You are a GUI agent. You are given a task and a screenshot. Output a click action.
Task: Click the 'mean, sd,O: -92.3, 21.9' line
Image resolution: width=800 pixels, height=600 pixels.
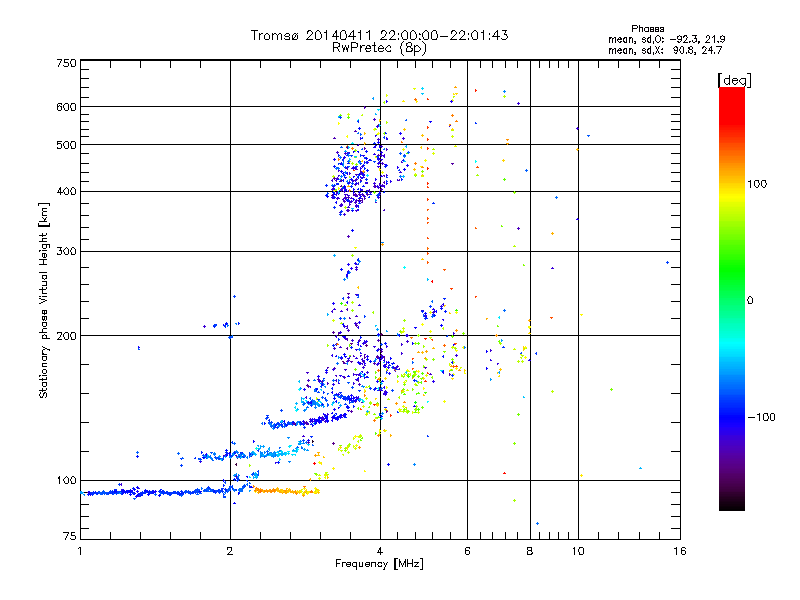(x=666, y=39)
